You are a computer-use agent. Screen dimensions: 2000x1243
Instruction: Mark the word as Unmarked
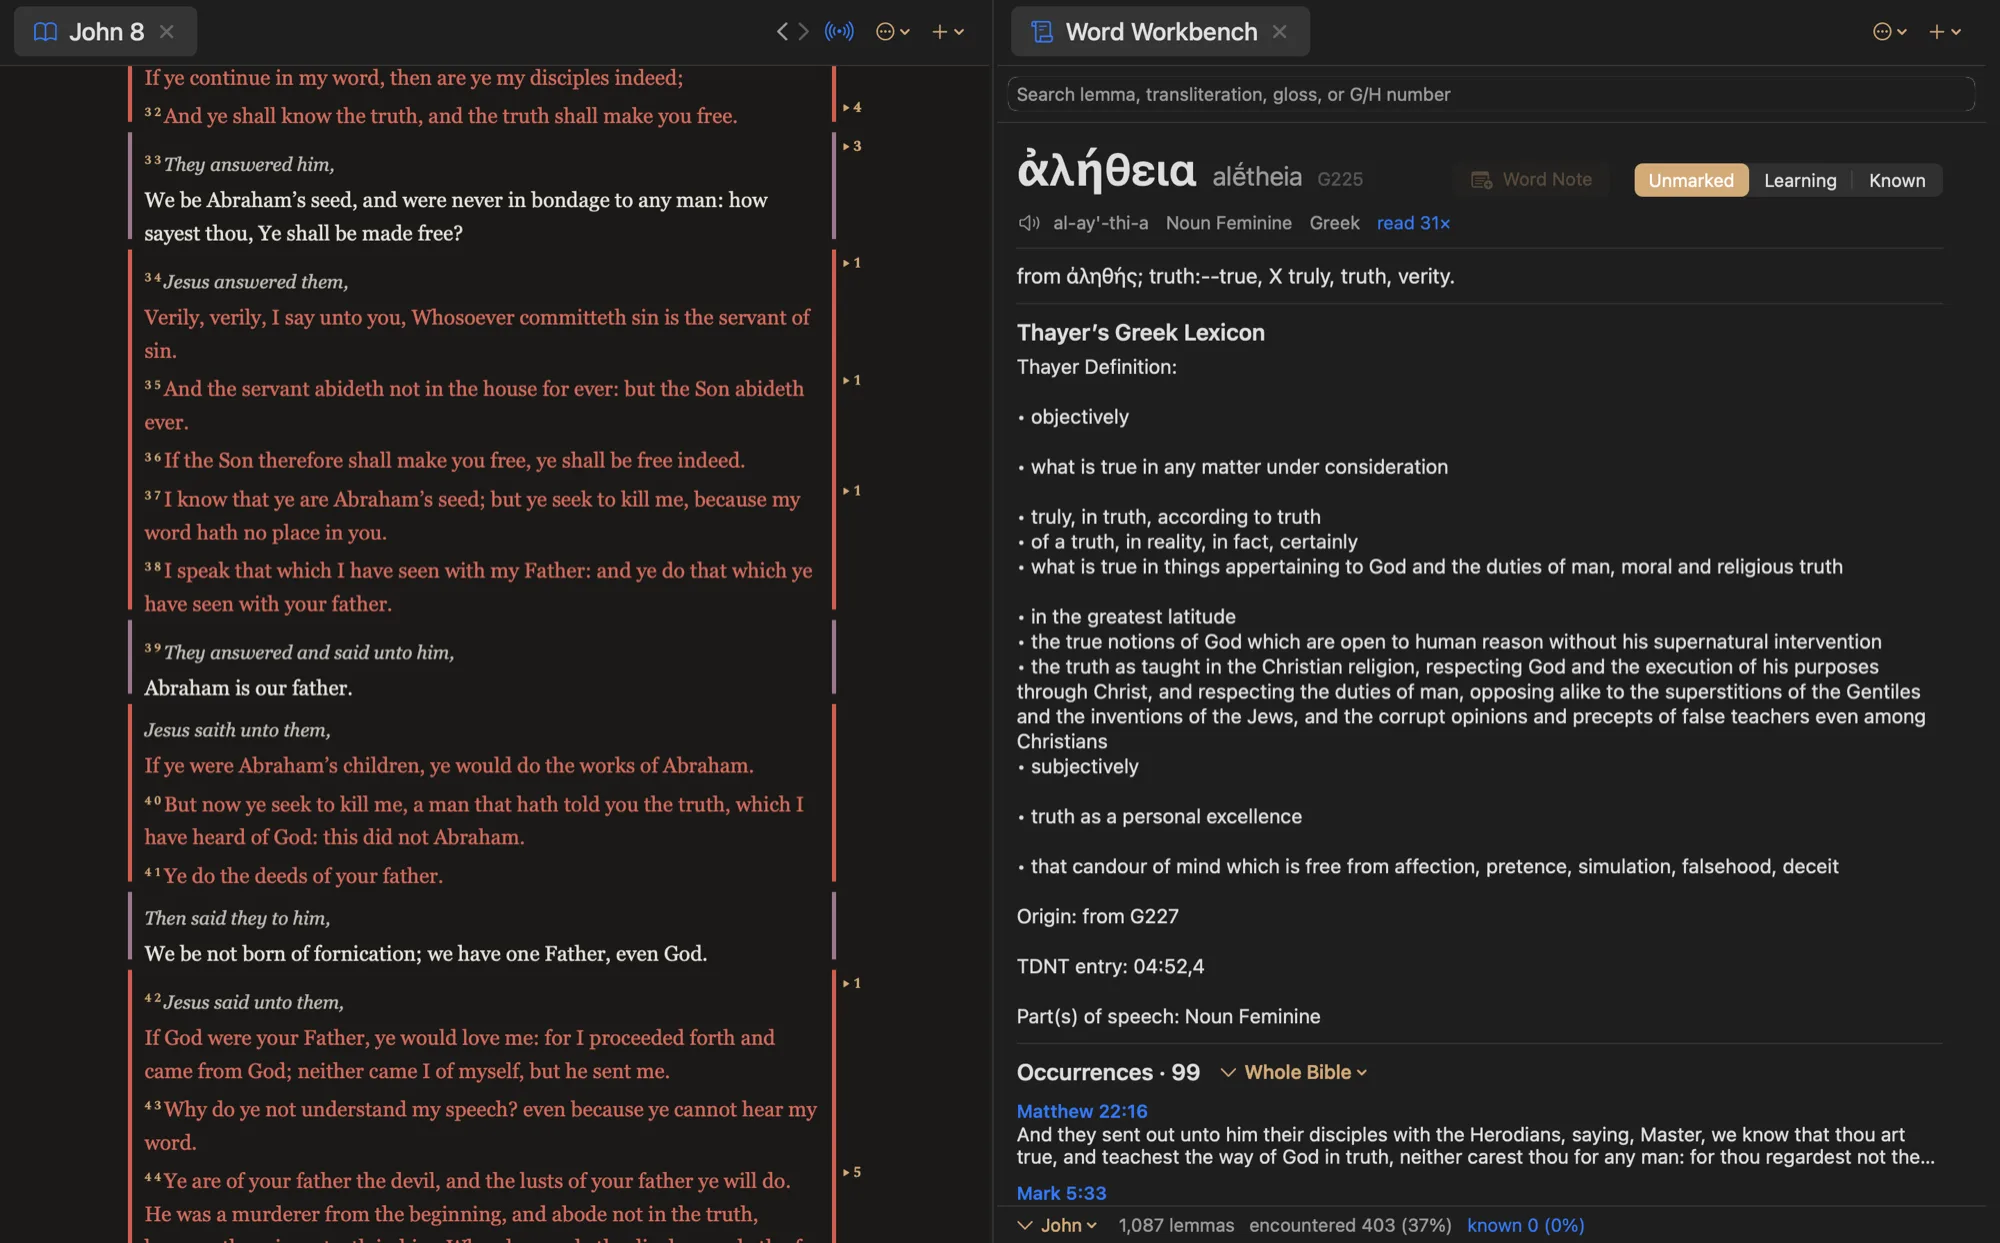coord(1691,180)
